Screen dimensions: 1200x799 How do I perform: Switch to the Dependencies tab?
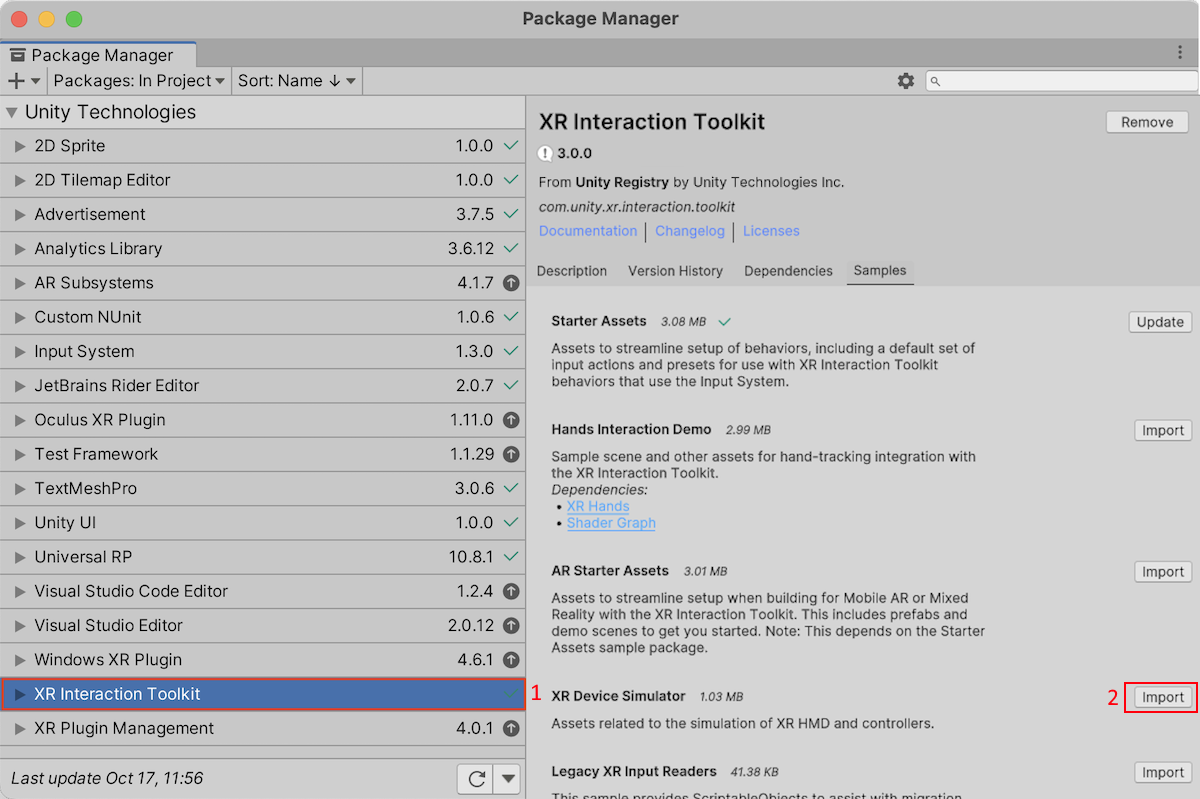click(x=788, y=271)
